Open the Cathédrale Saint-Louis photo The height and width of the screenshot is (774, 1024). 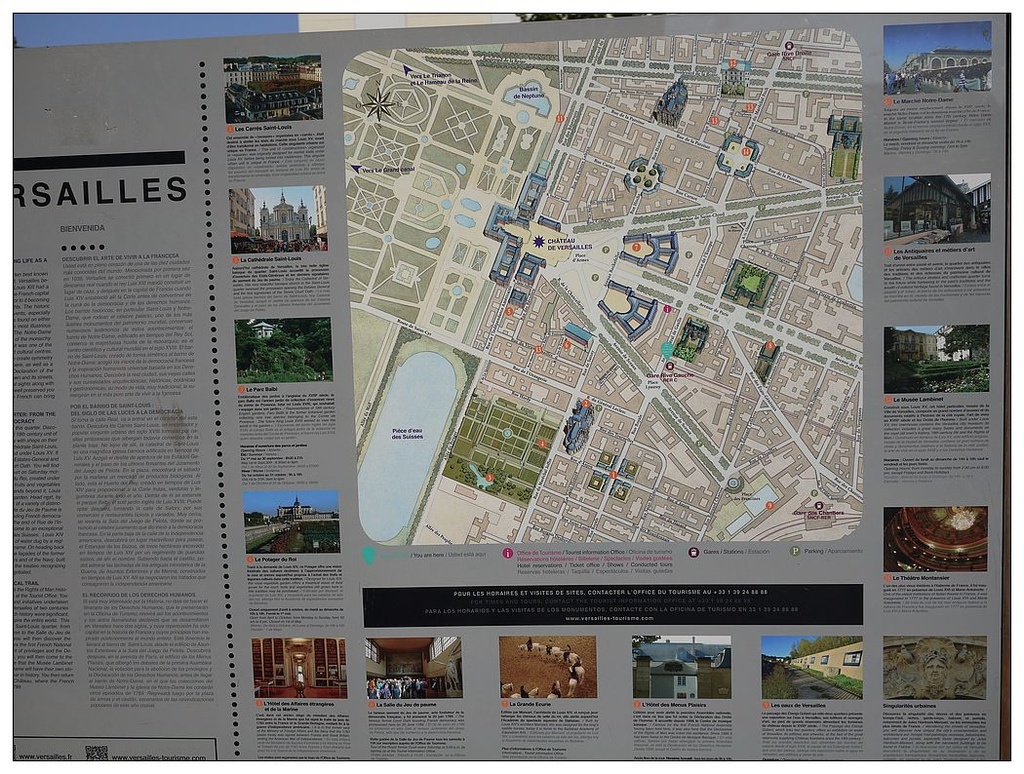coord(278,219)
